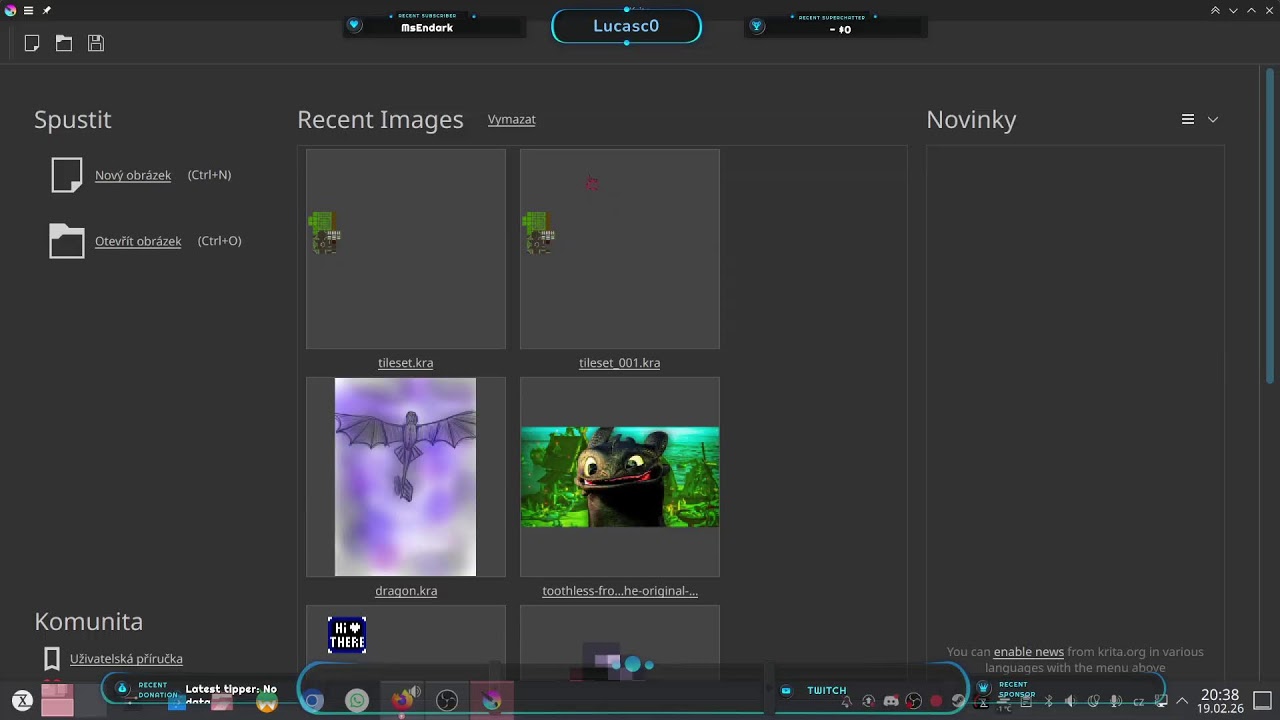Screen dimensions: 1280x720
Task: Clear recent images with Vymazat
Action: click(x=512, y=119)
